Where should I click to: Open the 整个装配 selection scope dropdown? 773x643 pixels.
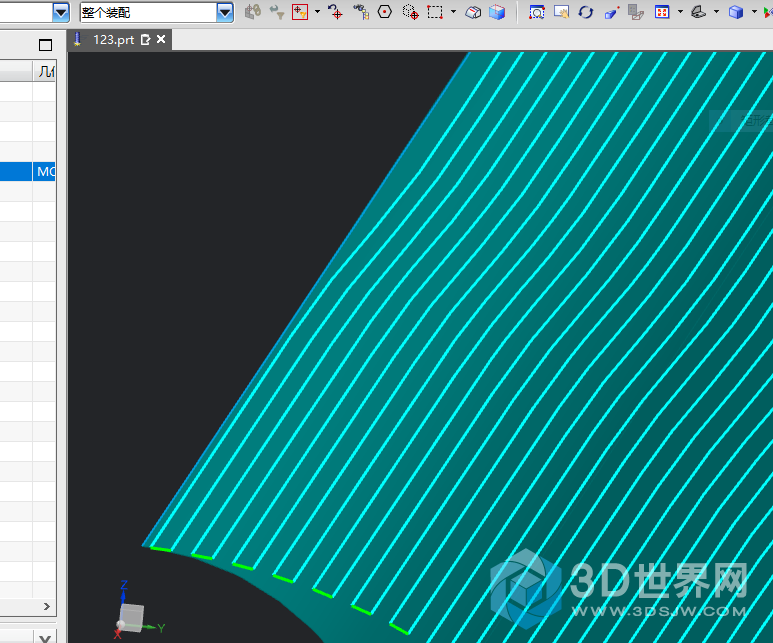click(x=225, y=12)
